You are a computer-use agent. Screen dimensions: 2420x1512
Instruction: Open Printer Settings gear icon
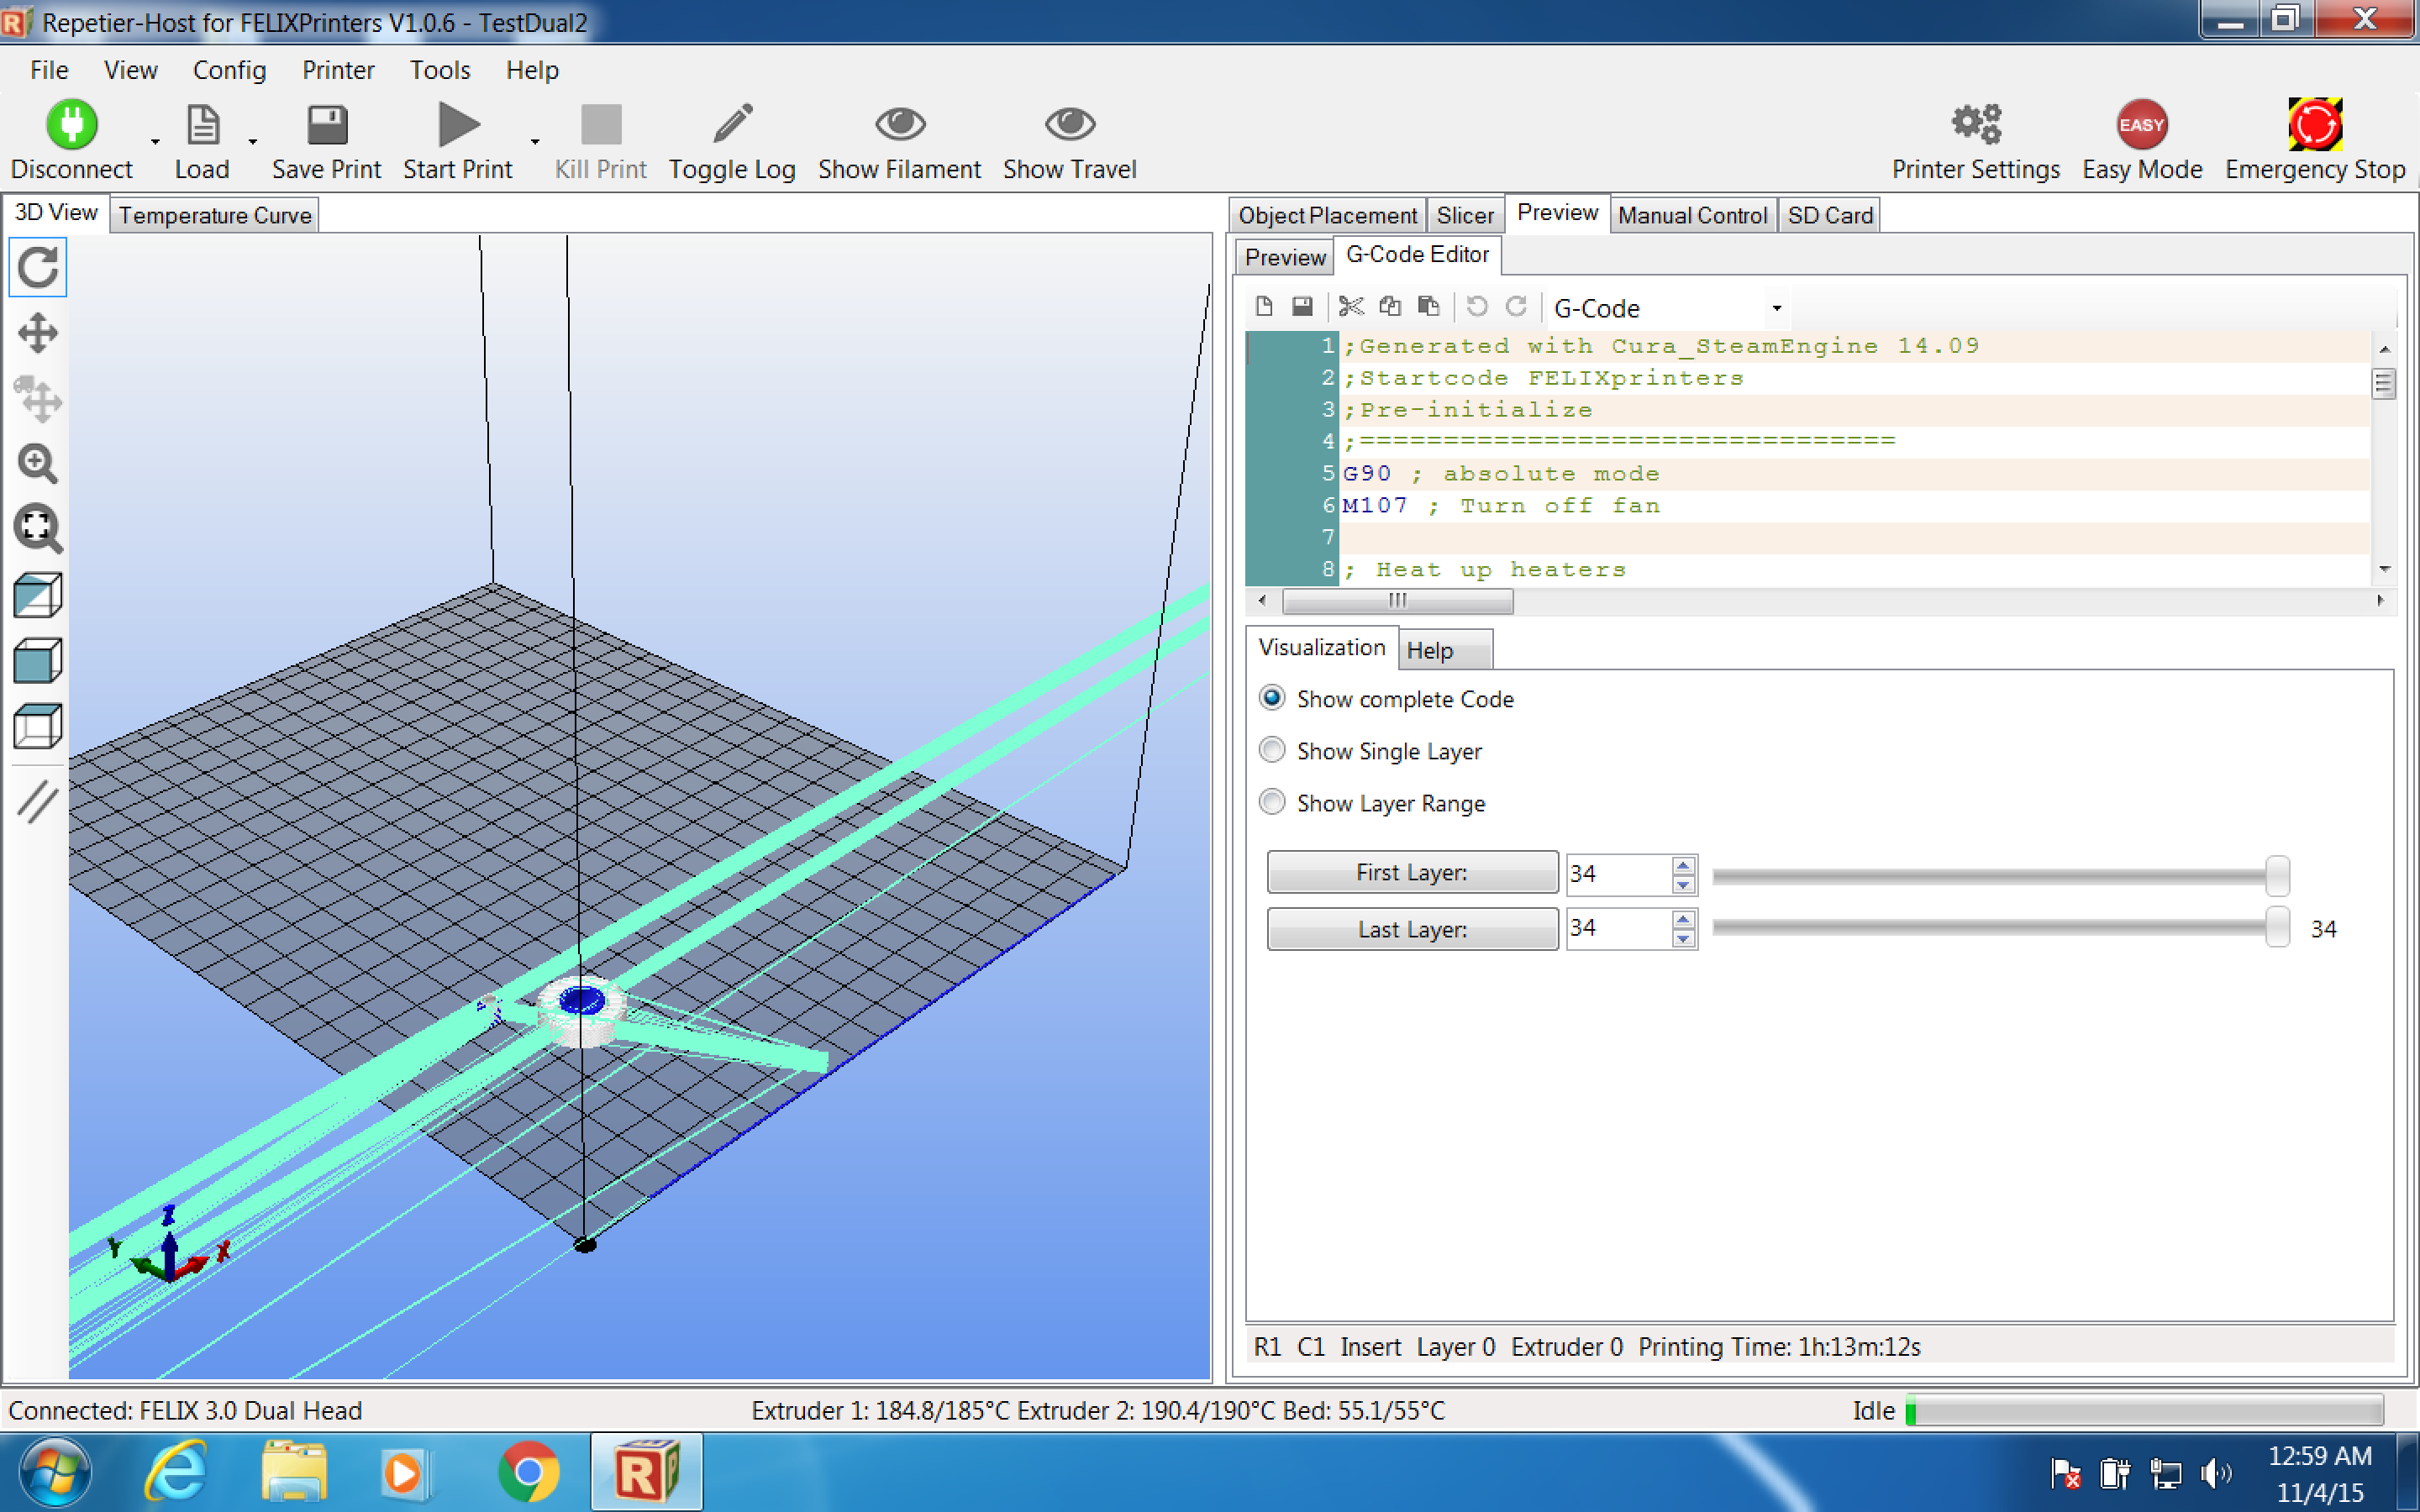point(1975,125)
